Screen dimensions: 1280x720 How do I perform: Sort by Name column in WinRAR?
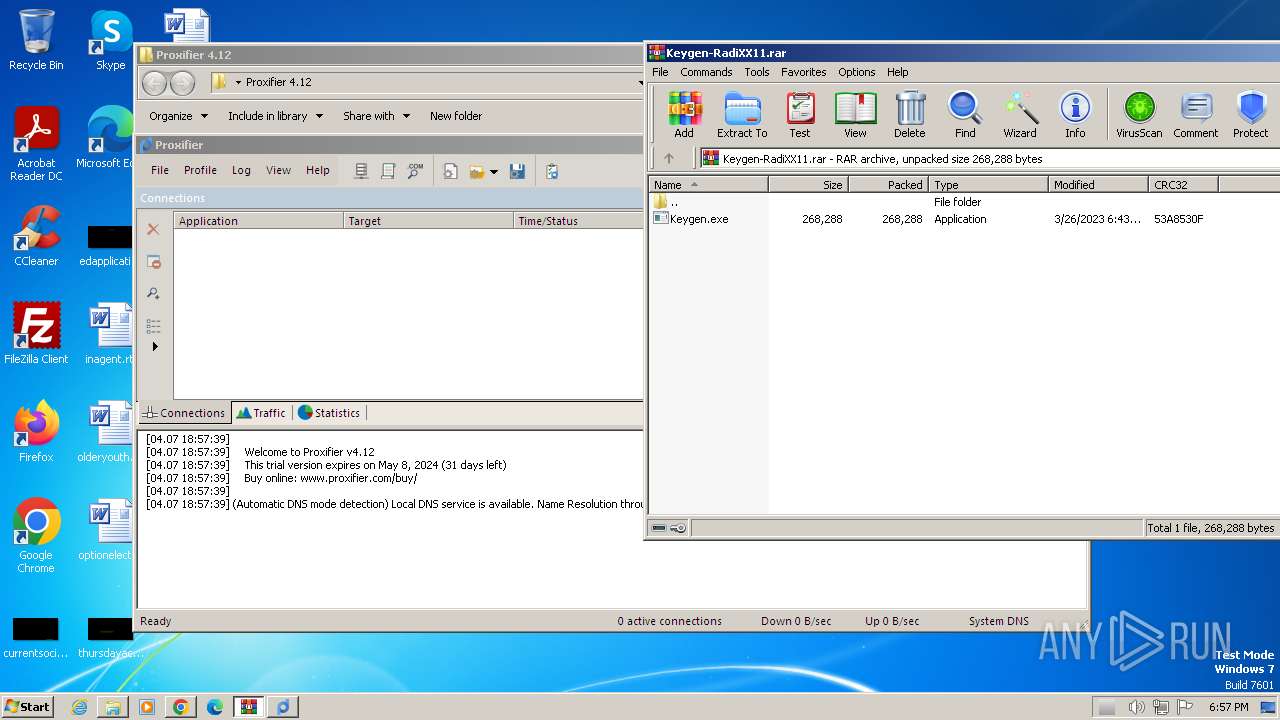(709, 184)
